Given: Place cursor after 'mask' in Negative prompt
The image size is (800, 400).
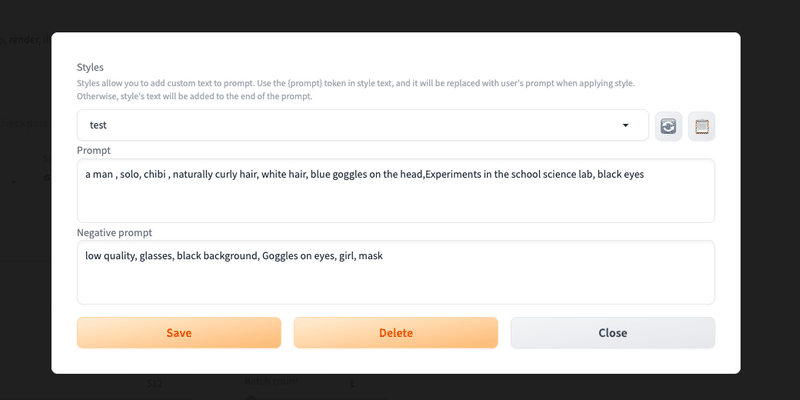Looking at the screenshot, I should (384, 256).
